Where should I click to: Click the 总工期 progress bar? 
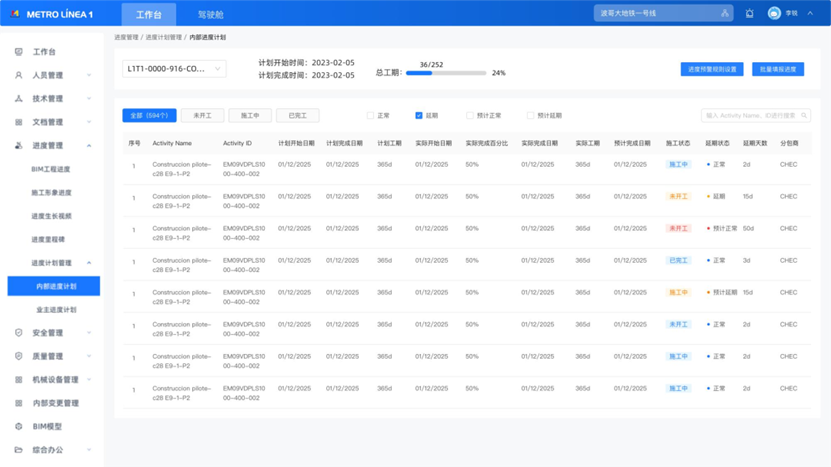tap(446, 73)
